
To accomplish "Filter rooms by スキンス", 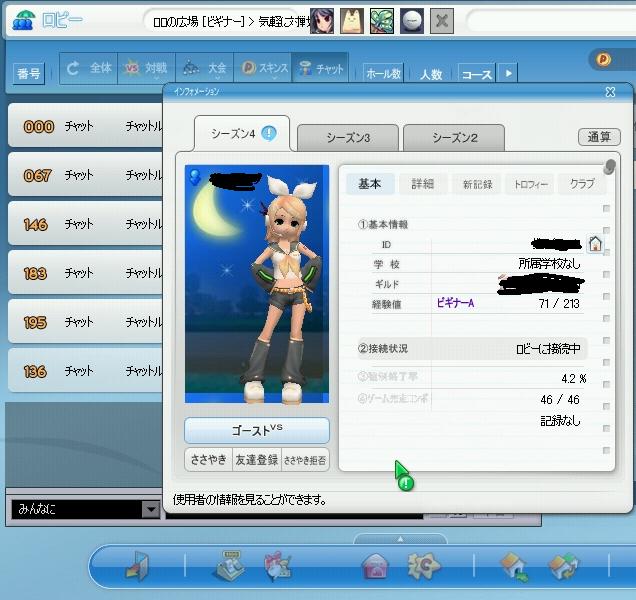I will click(x=262, y=68).
